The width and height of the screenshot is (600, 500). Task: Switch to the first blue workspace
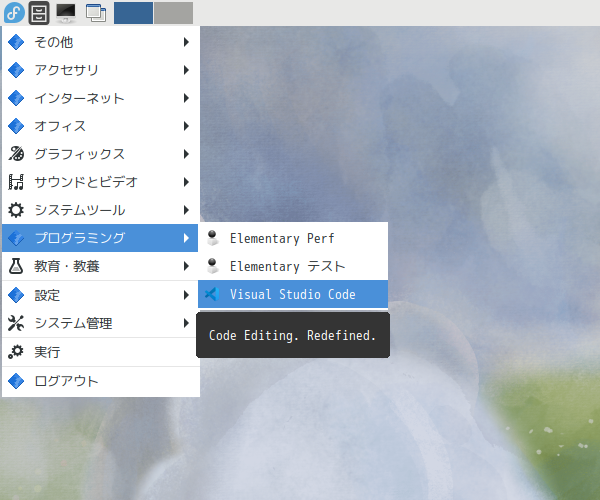(x=133, y=13)
